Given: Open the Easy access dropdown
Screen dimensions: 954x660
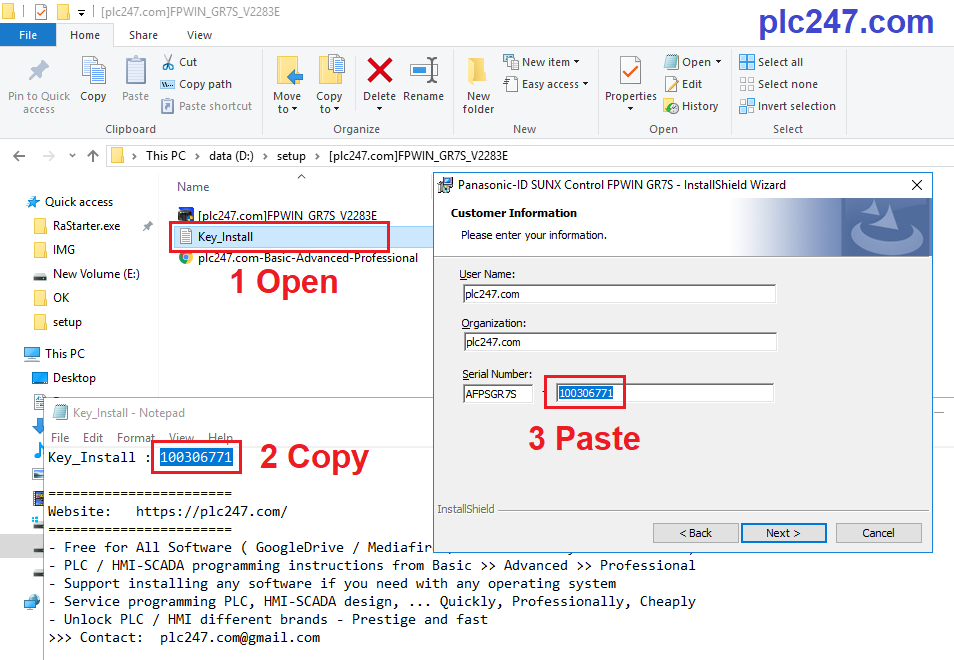Looking at the screenshot, I should click(546, 84).
